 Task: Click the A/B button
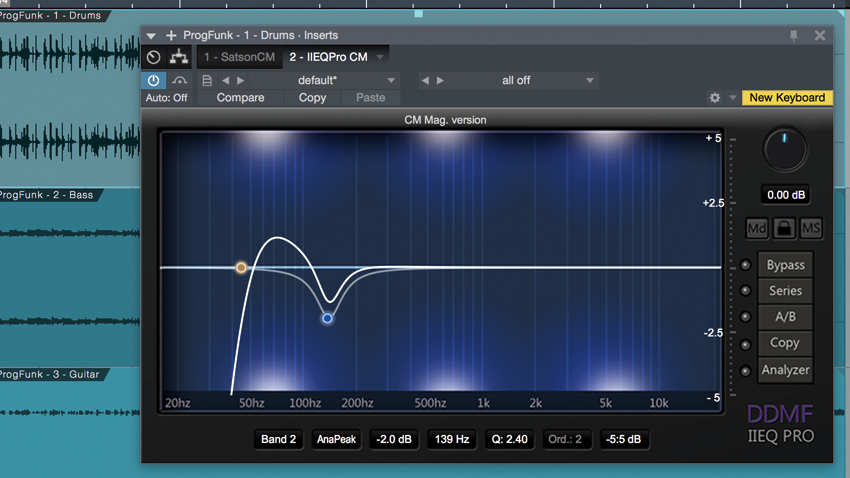[785, 316]
